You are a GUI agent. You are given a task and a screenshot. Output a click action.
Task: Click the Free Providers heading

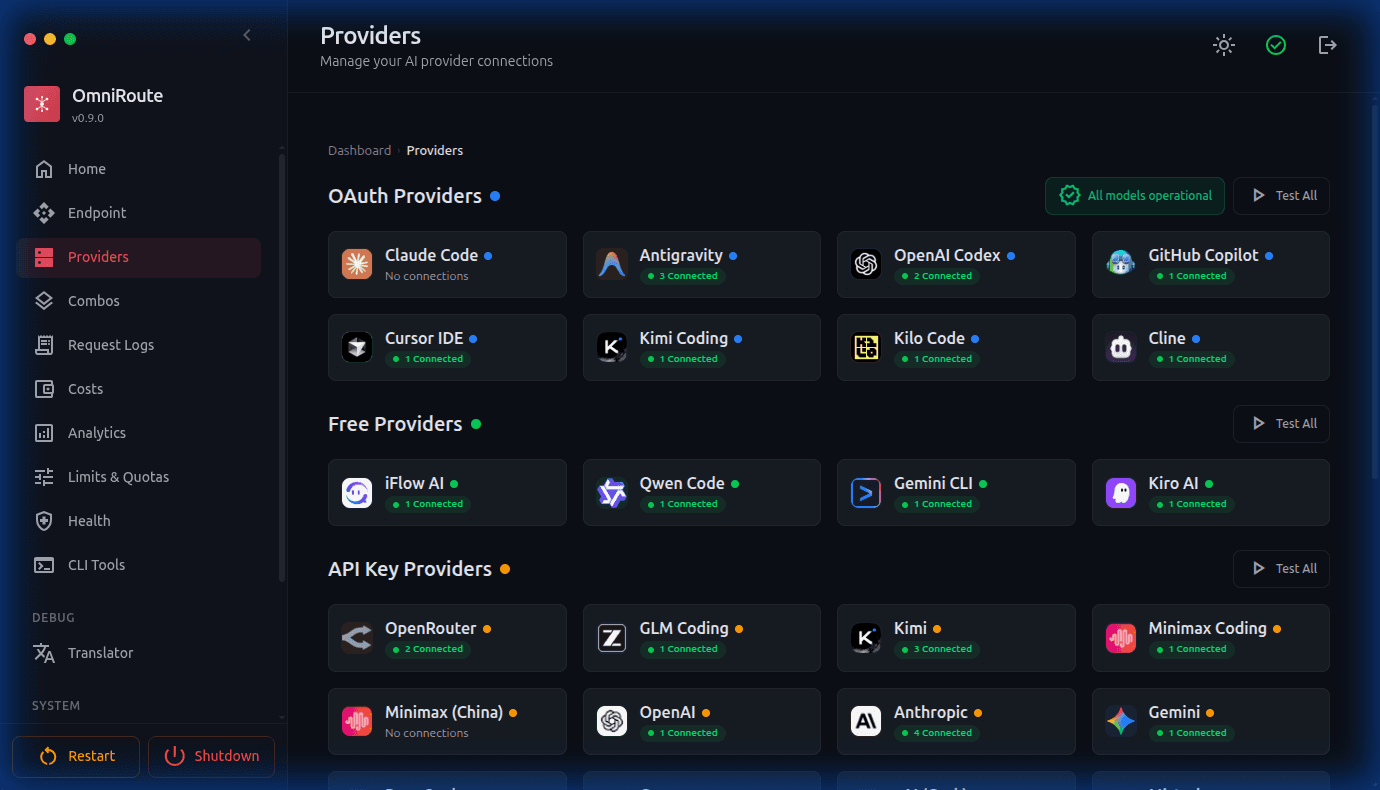(x=395, y=424)
